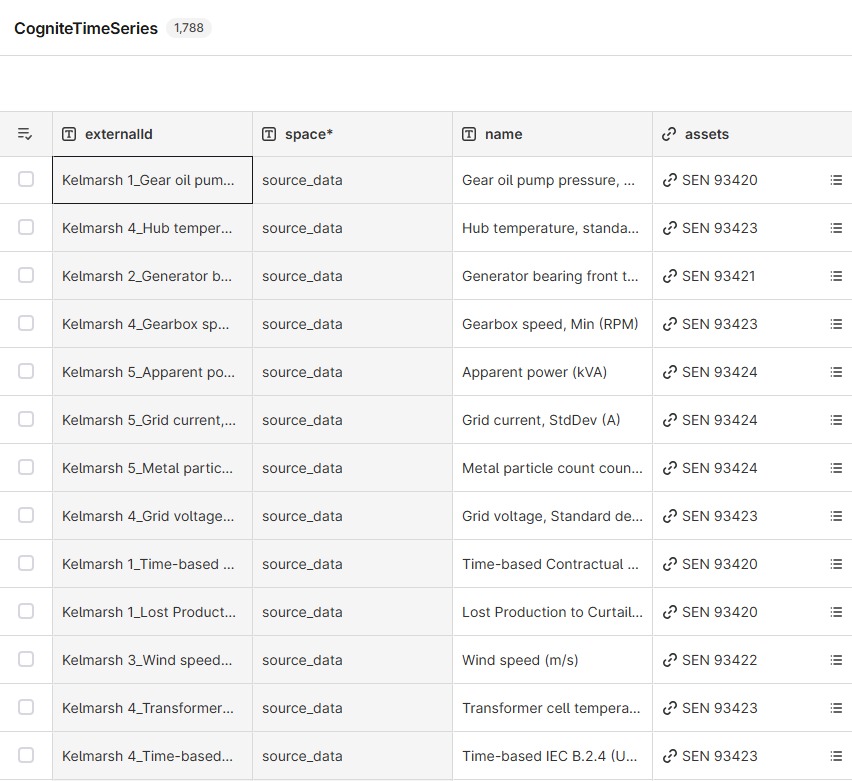The image size is (852, 781).
Task: Select checkbox for Kelmarsh 4_Transformer row
Action: coord(26,707)
